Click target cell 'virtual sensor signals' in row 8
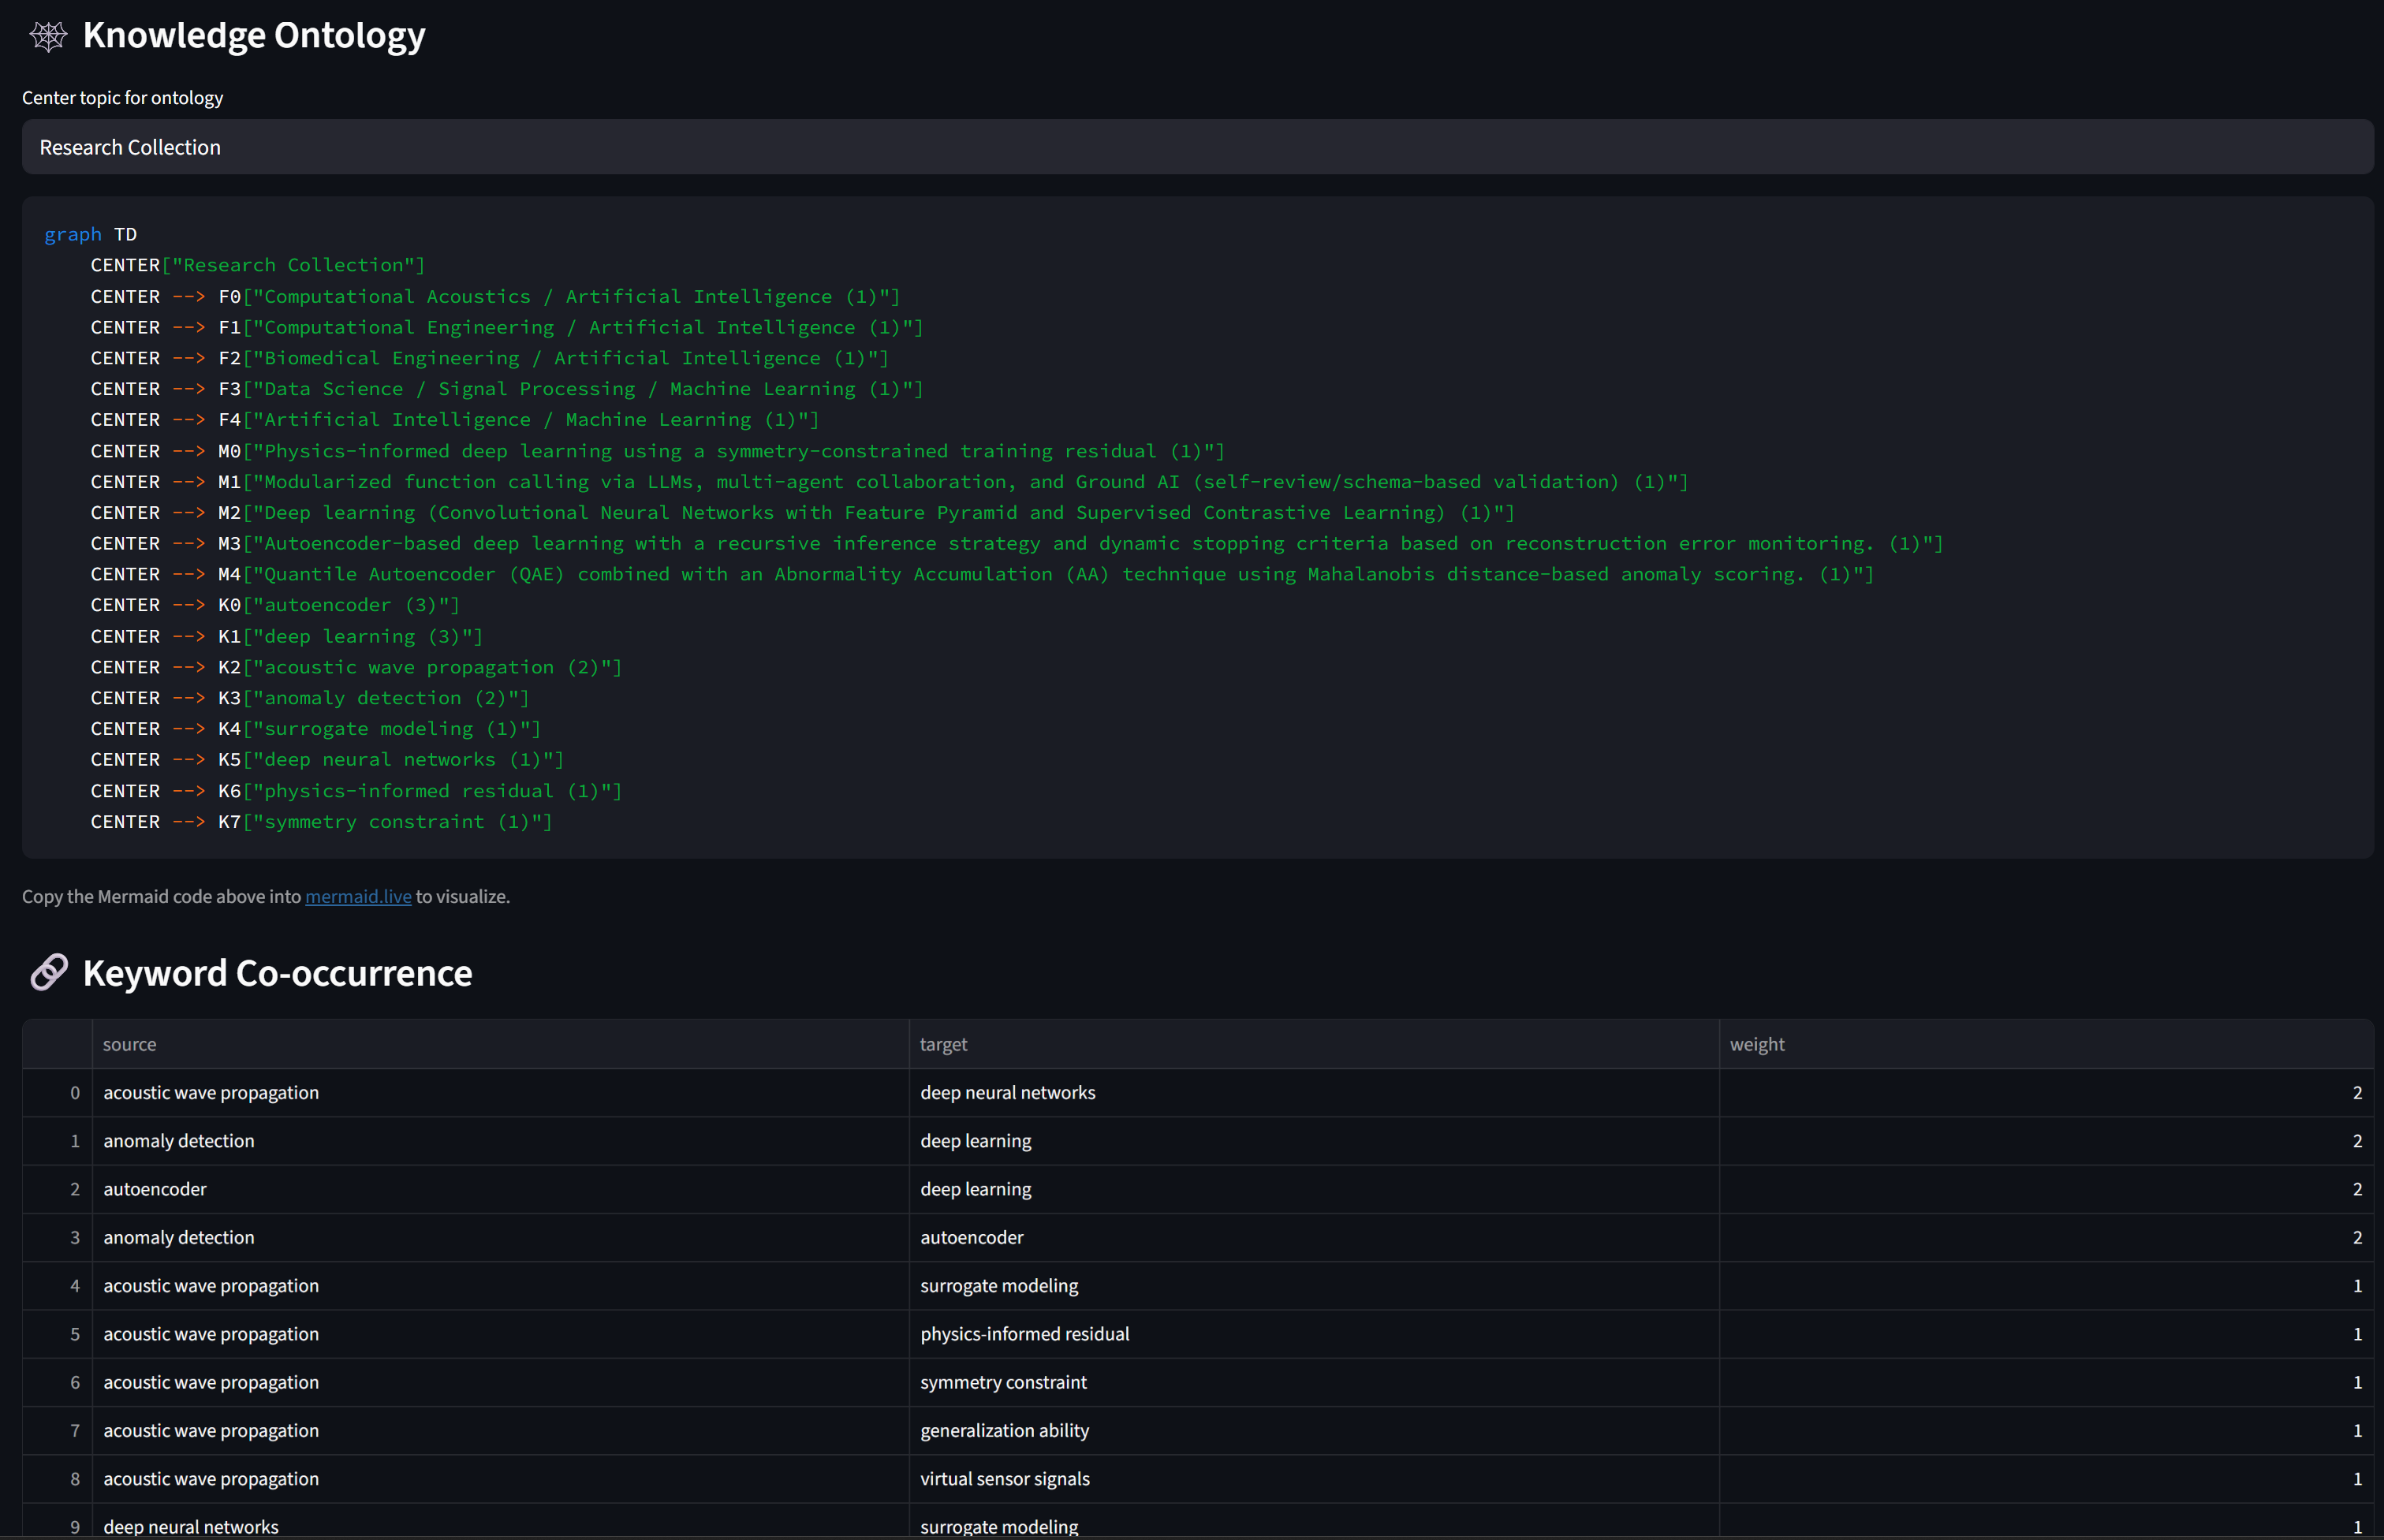This screenshot has width=2384, height=1540. (1314, 1479)
